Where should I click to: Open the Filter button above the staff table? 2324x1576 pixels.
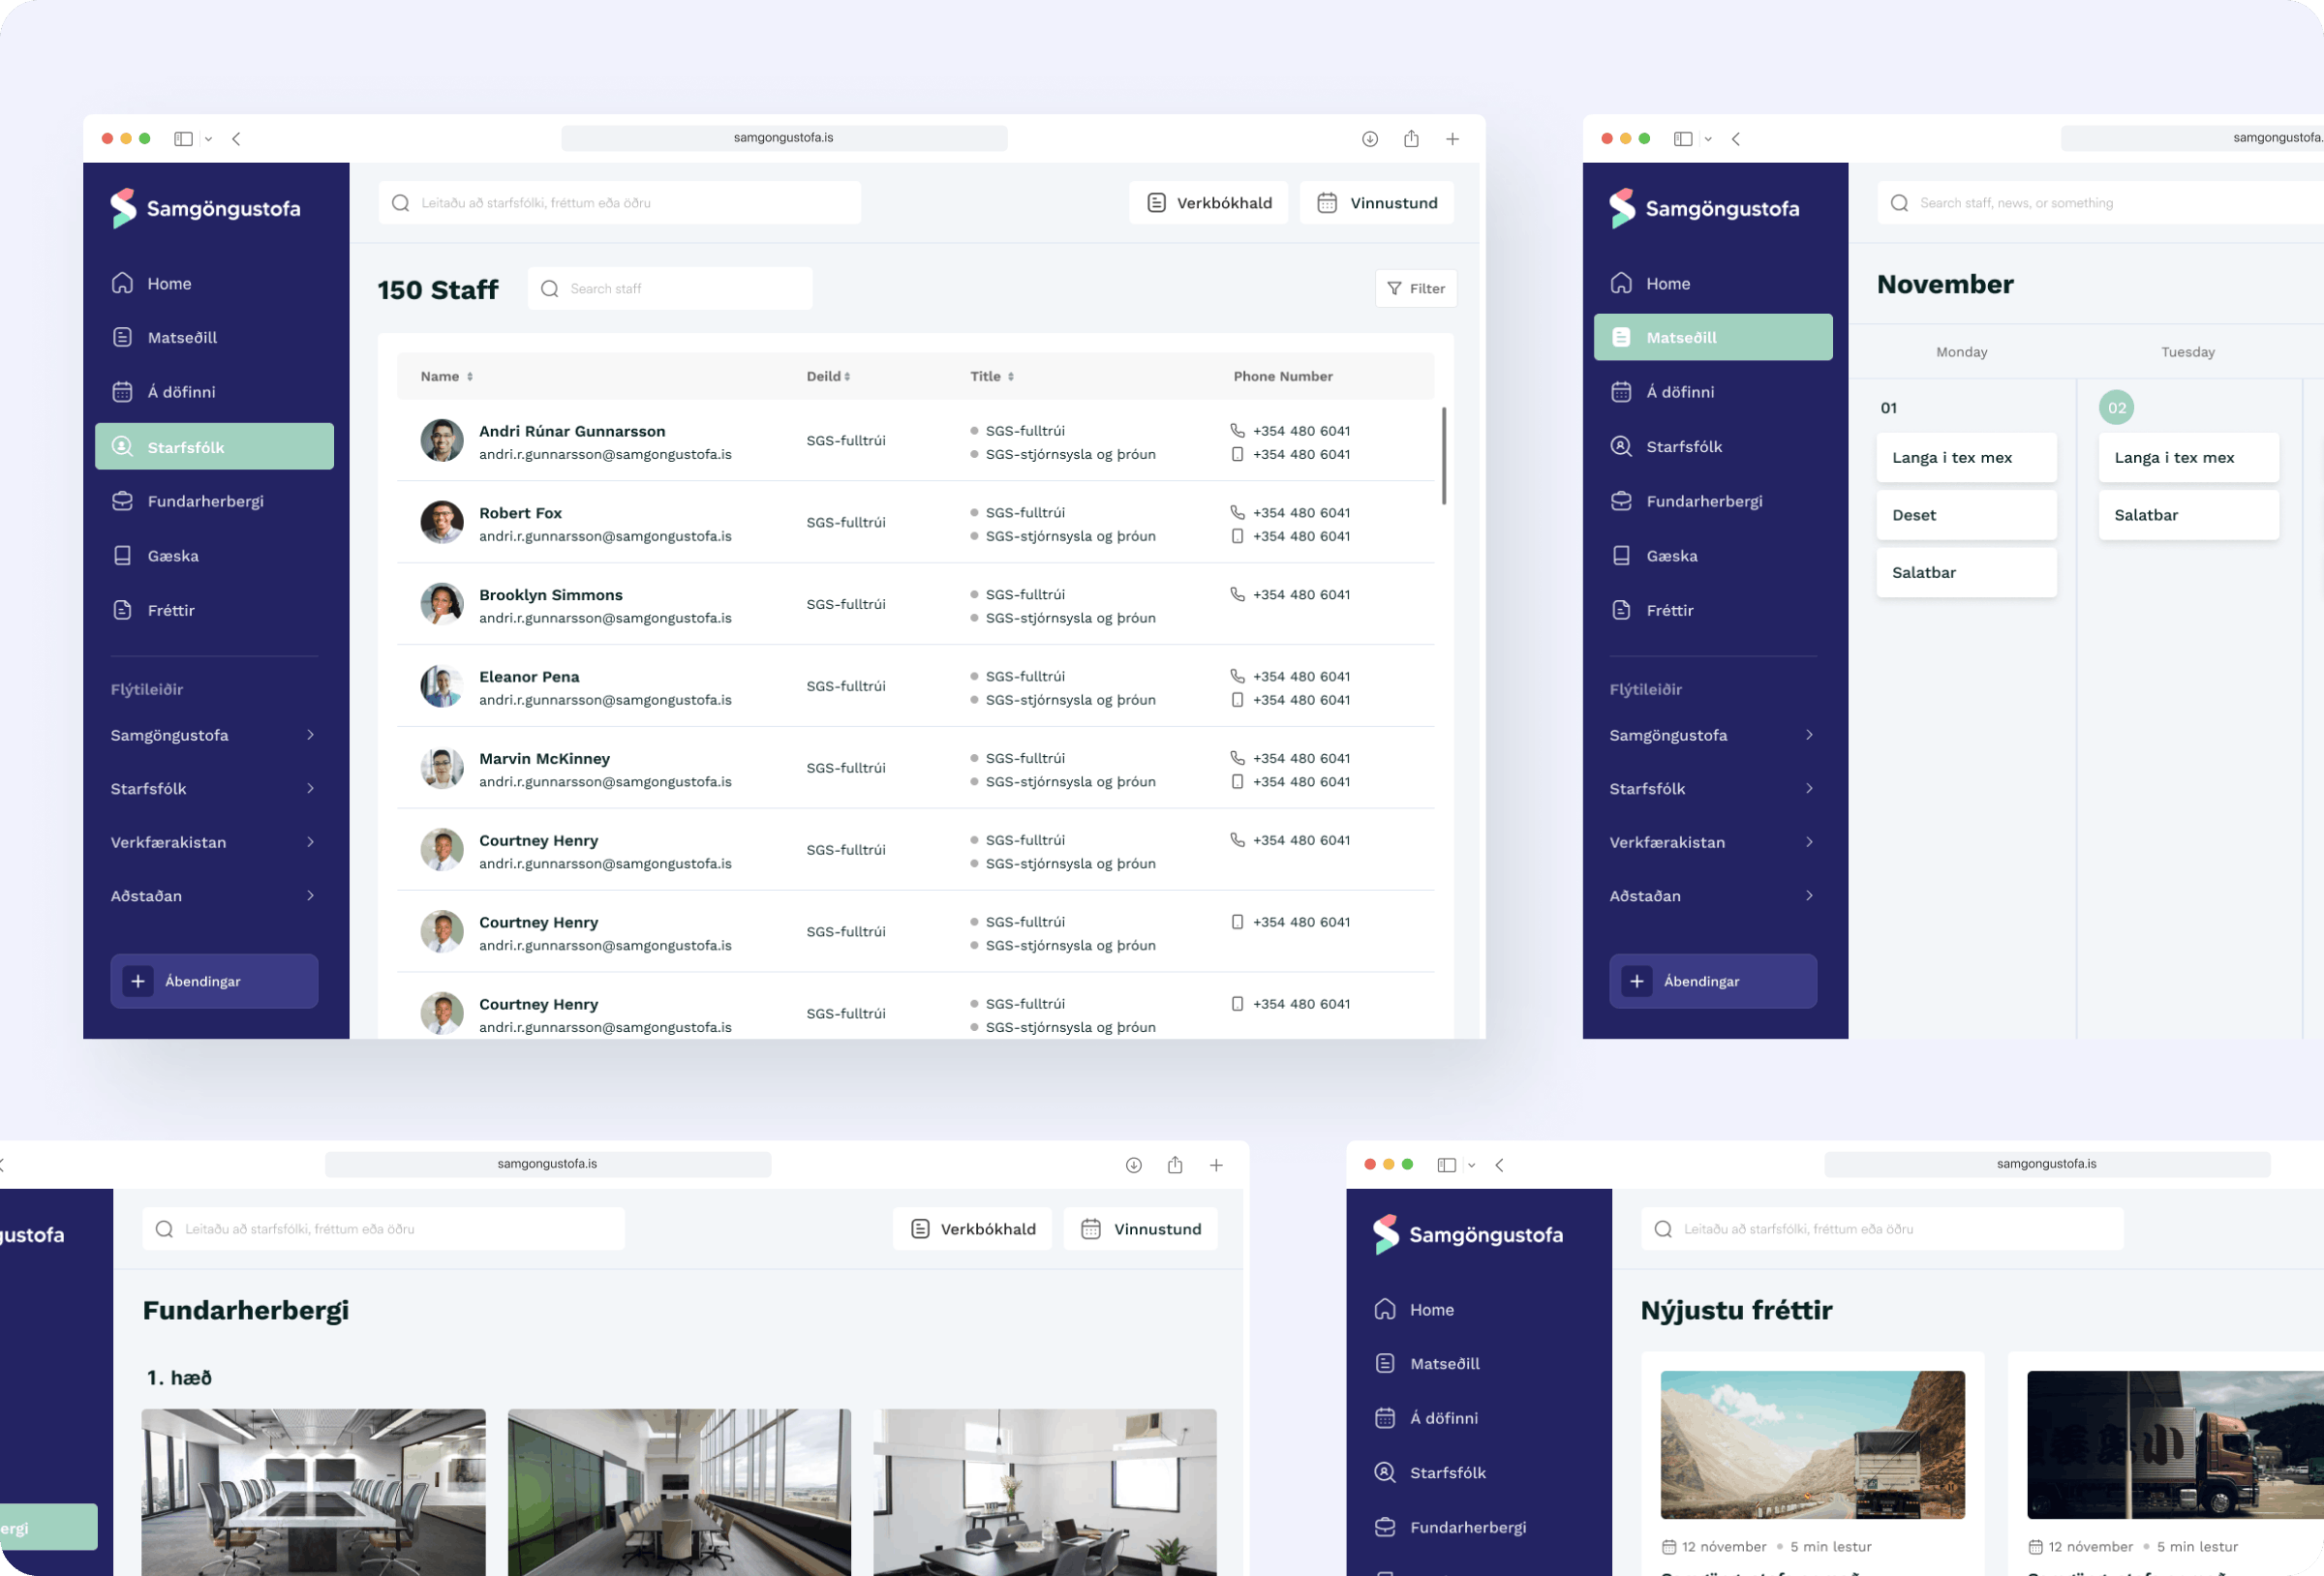pos(1415,289)
